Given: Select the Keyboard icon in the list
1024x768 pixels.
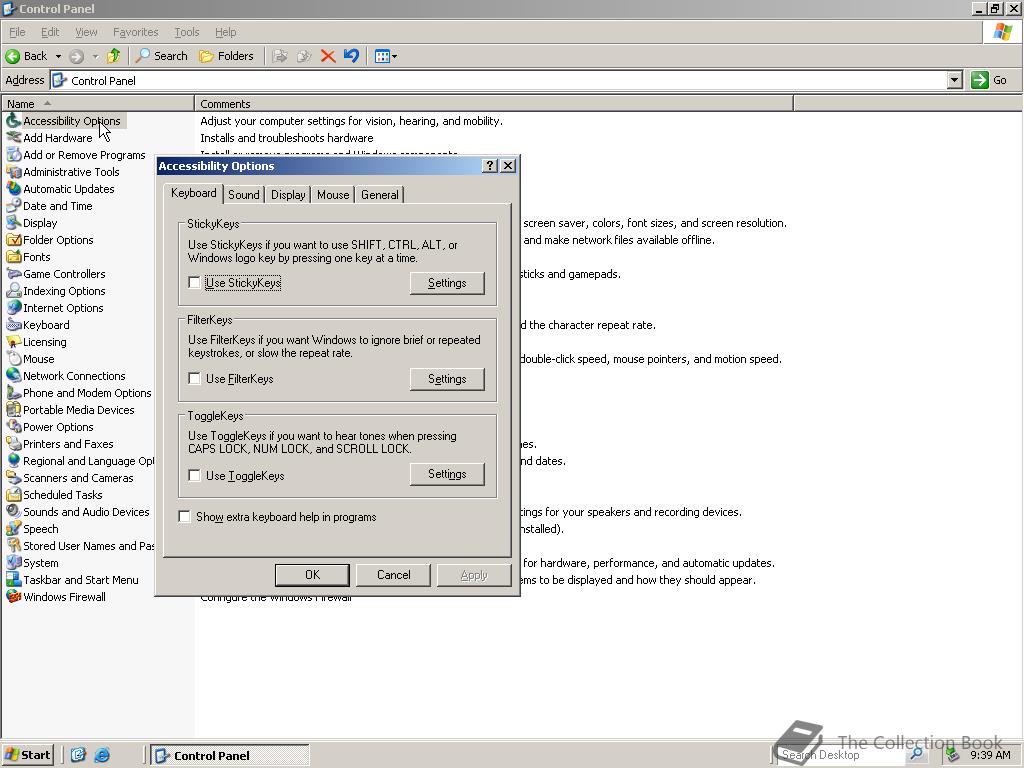Looking at the screenshot, I should click(x=13, y=325).
